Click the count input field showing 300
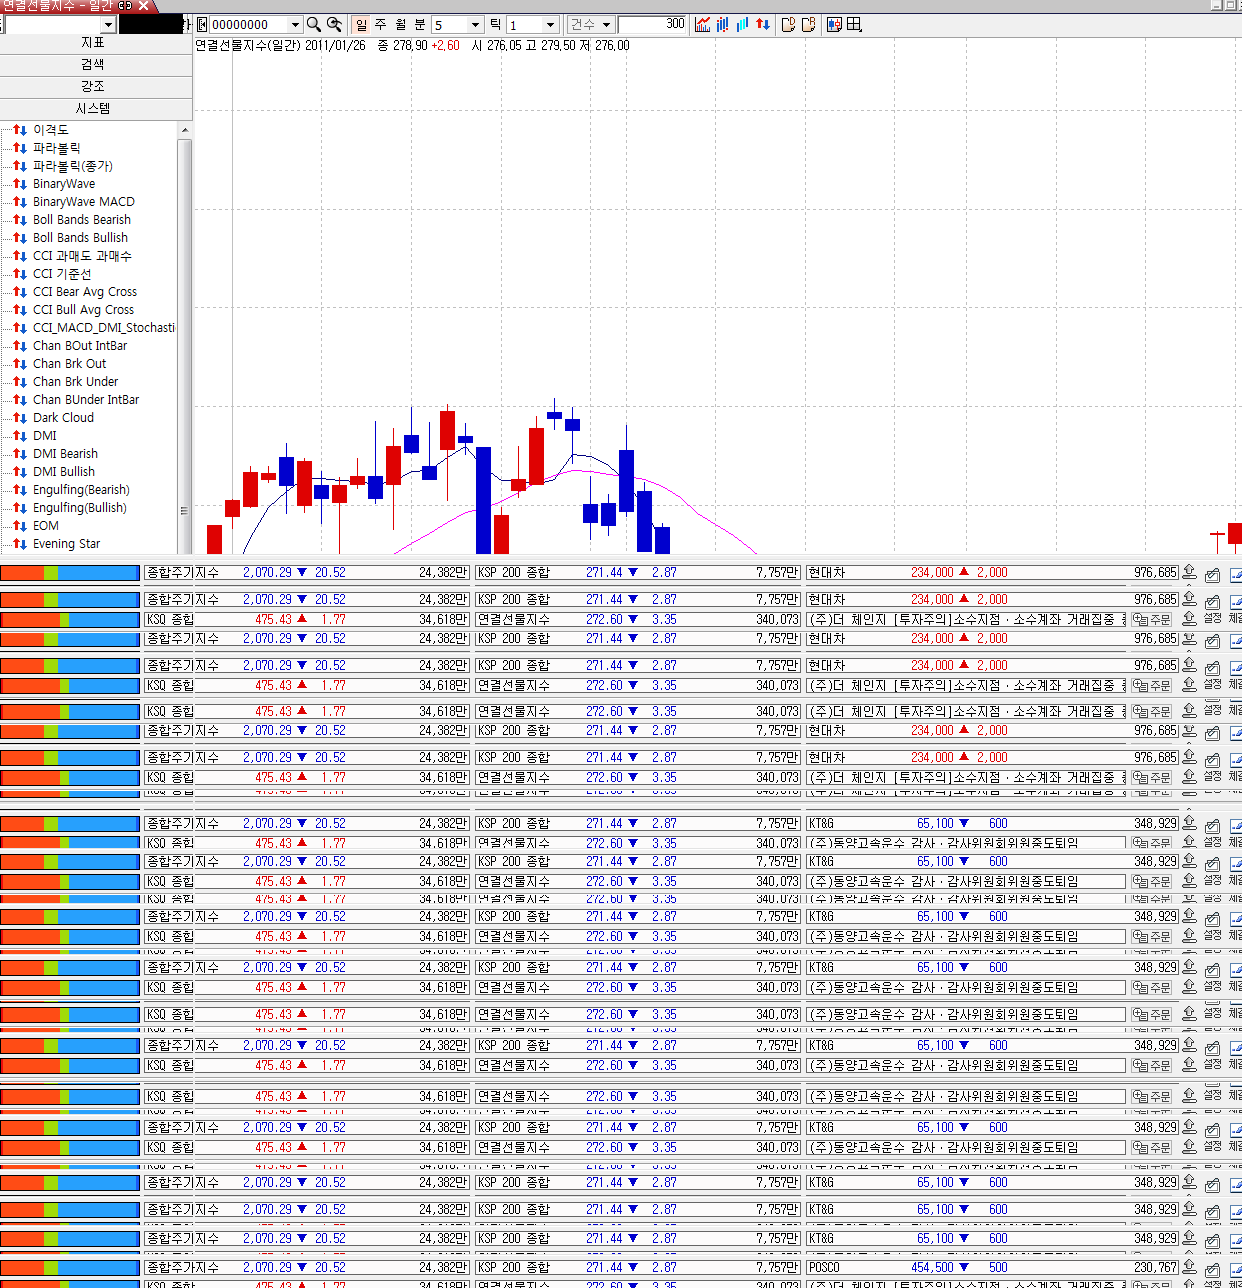 (652, 24)
